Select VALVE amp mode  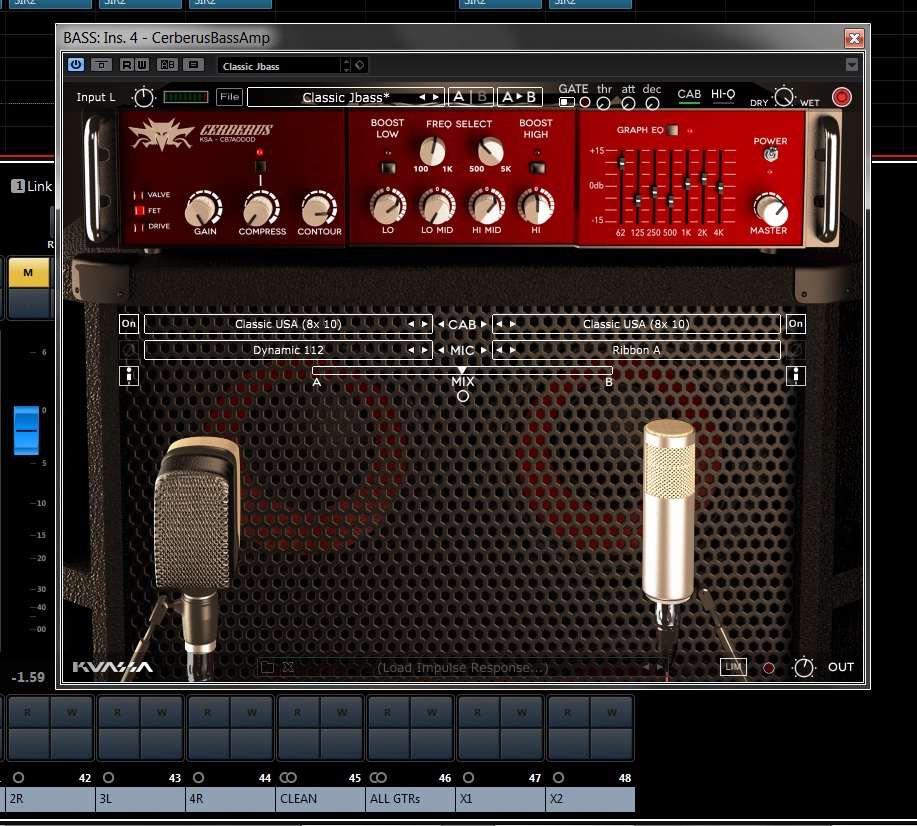click(139, 195)
